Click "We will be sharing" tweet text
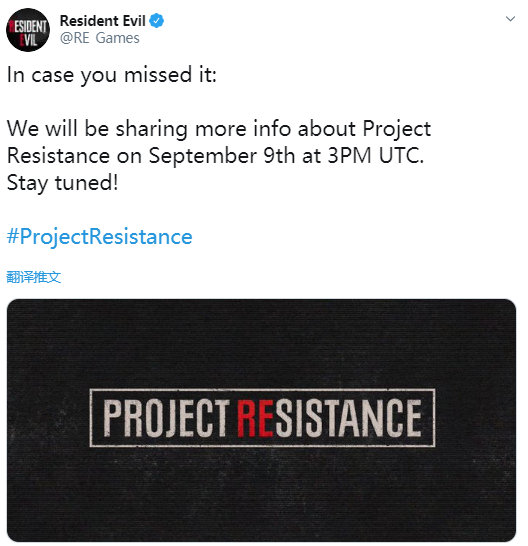The image size is (528, 546). [x=98, y=129]
